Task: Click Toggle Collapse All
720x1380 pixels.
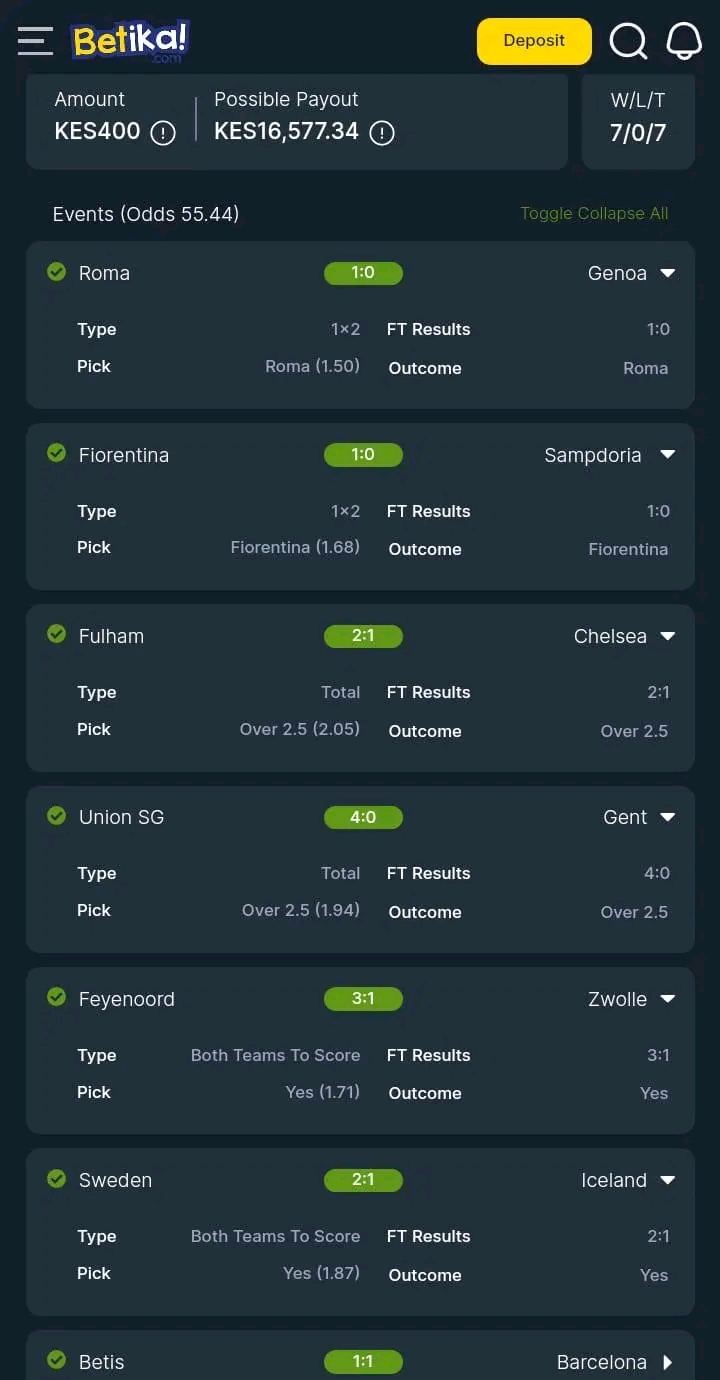Action: [594, 213]
